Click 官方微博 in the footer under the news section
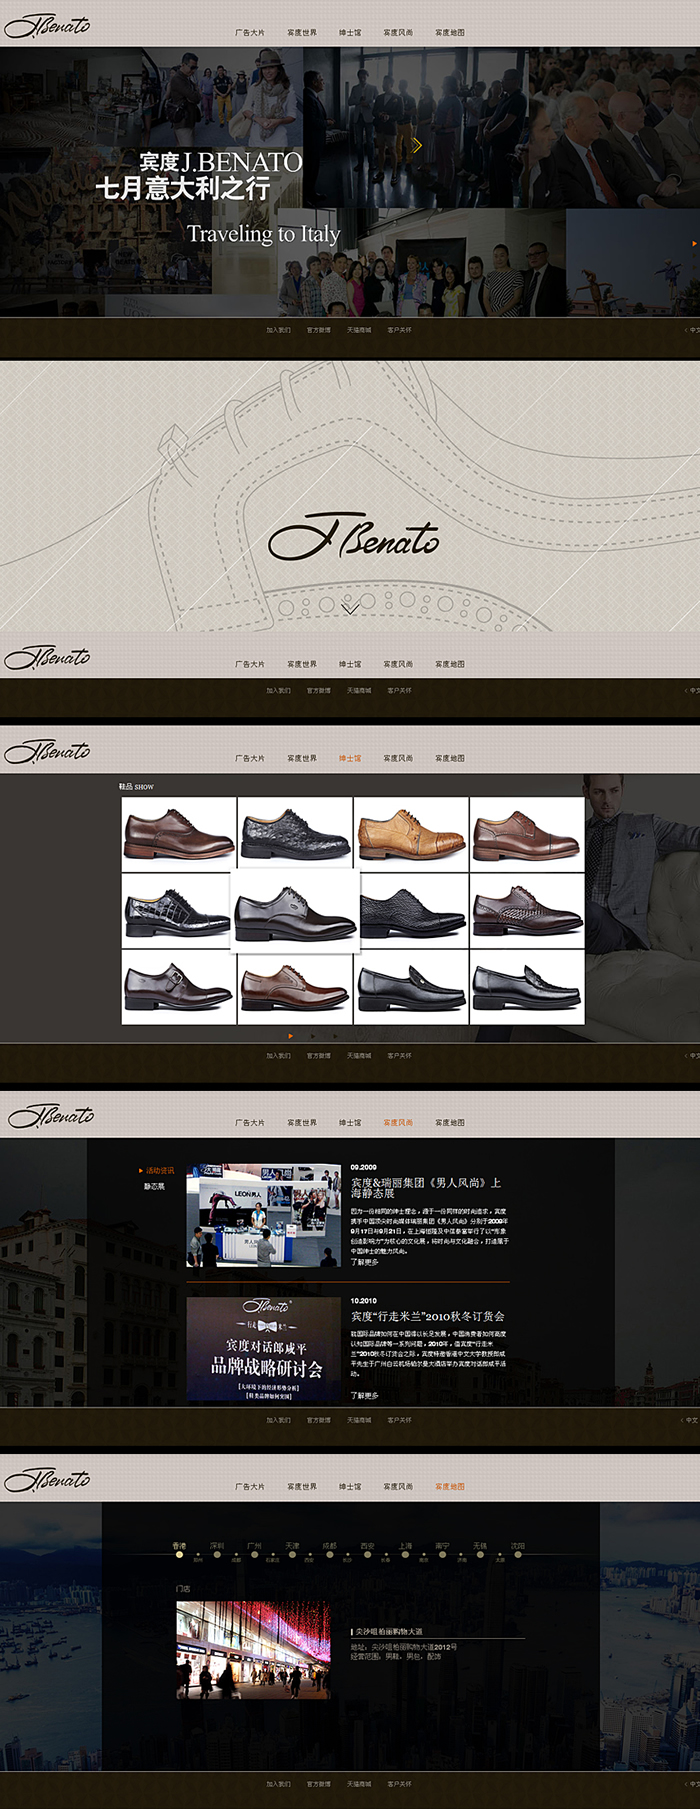This screenshot has width=700, height=1809. pyautogui.click(x=319, y=1420)
